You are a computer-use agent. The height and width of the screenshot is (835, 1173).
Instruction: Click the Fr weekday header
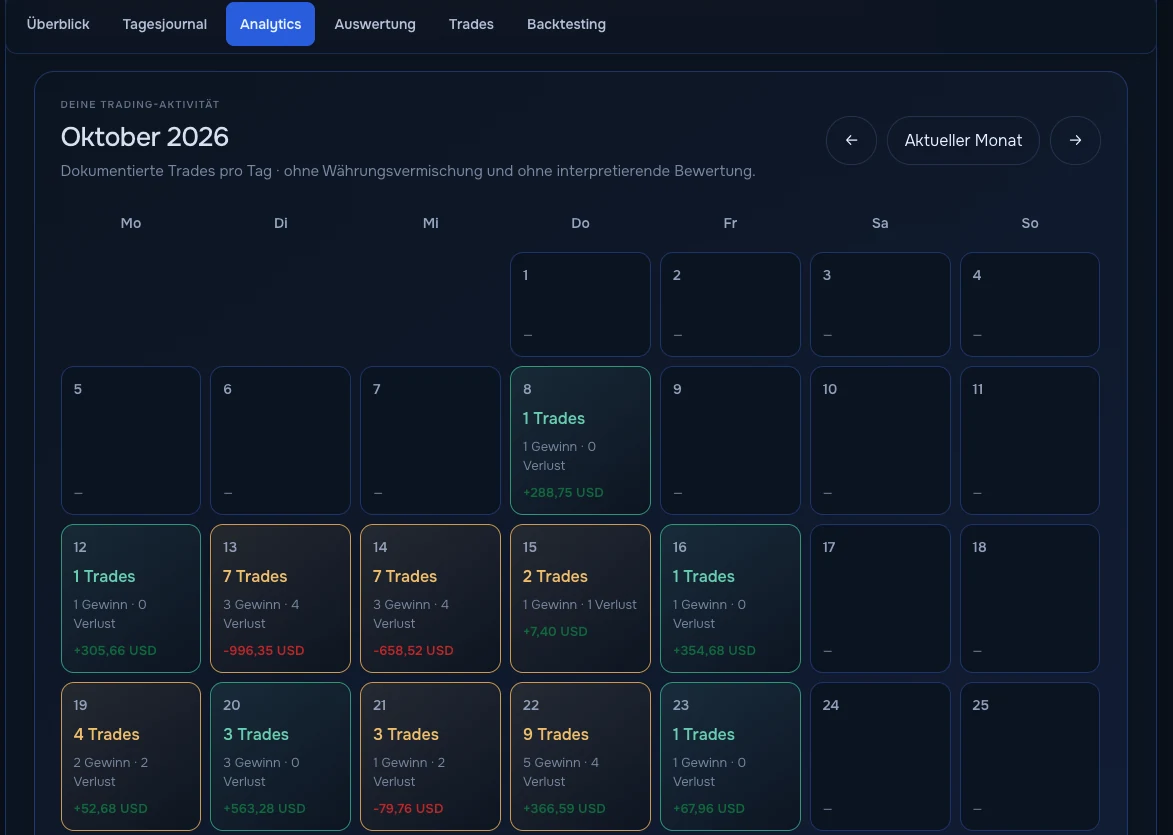click(x=730, y=223)
